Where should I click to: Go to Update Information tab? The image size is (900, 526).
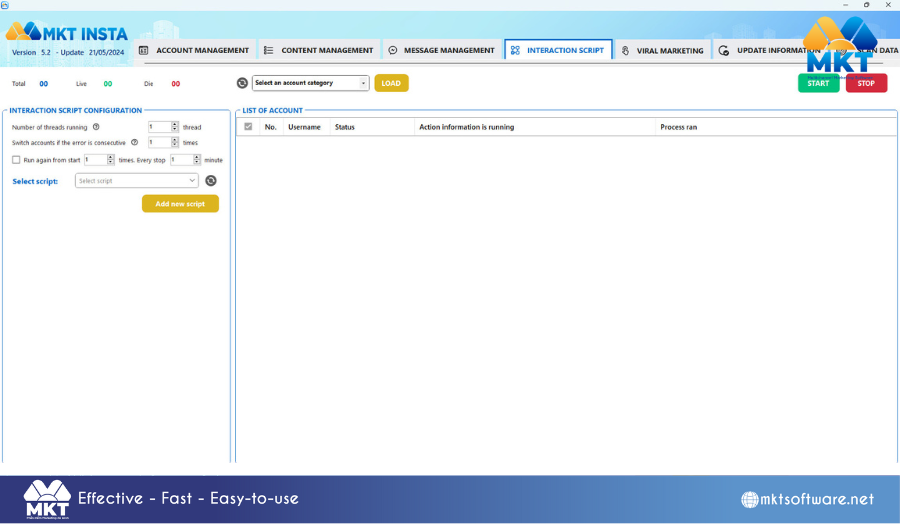(x=769, y=50)
